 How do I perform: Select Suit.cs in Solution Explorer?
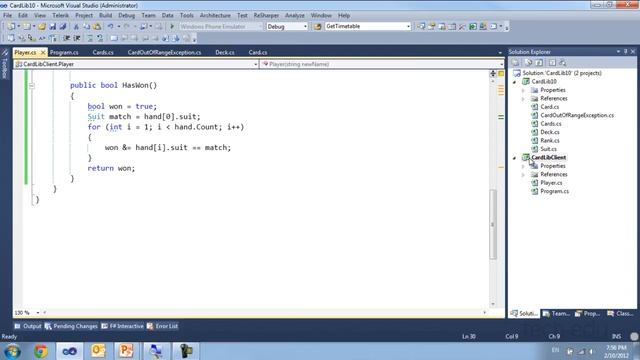(548, 149)
